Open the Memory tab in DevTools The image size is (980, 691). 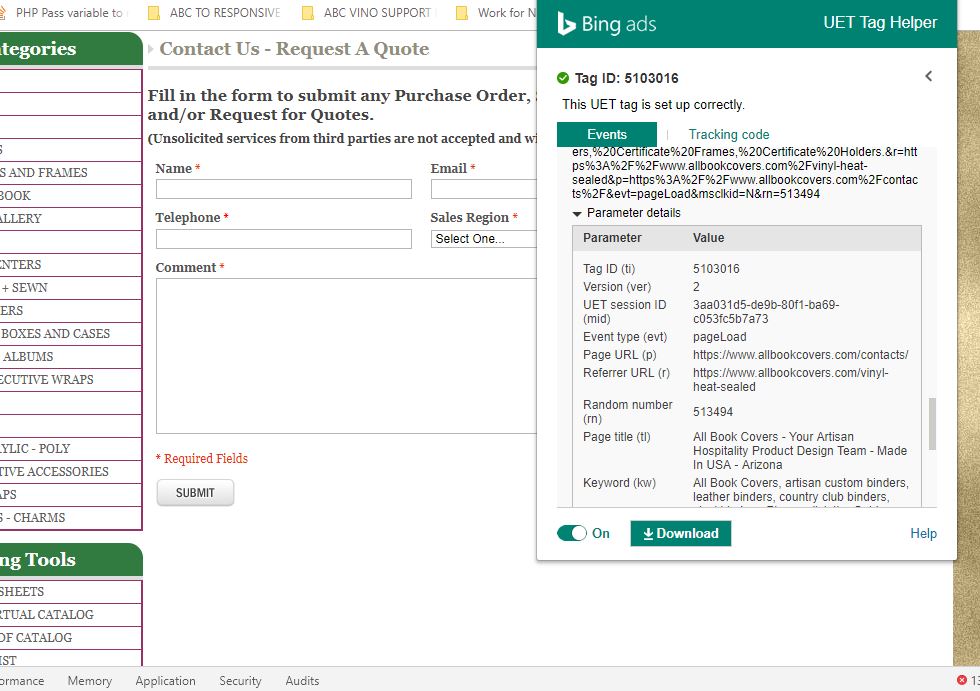point(89,680)
